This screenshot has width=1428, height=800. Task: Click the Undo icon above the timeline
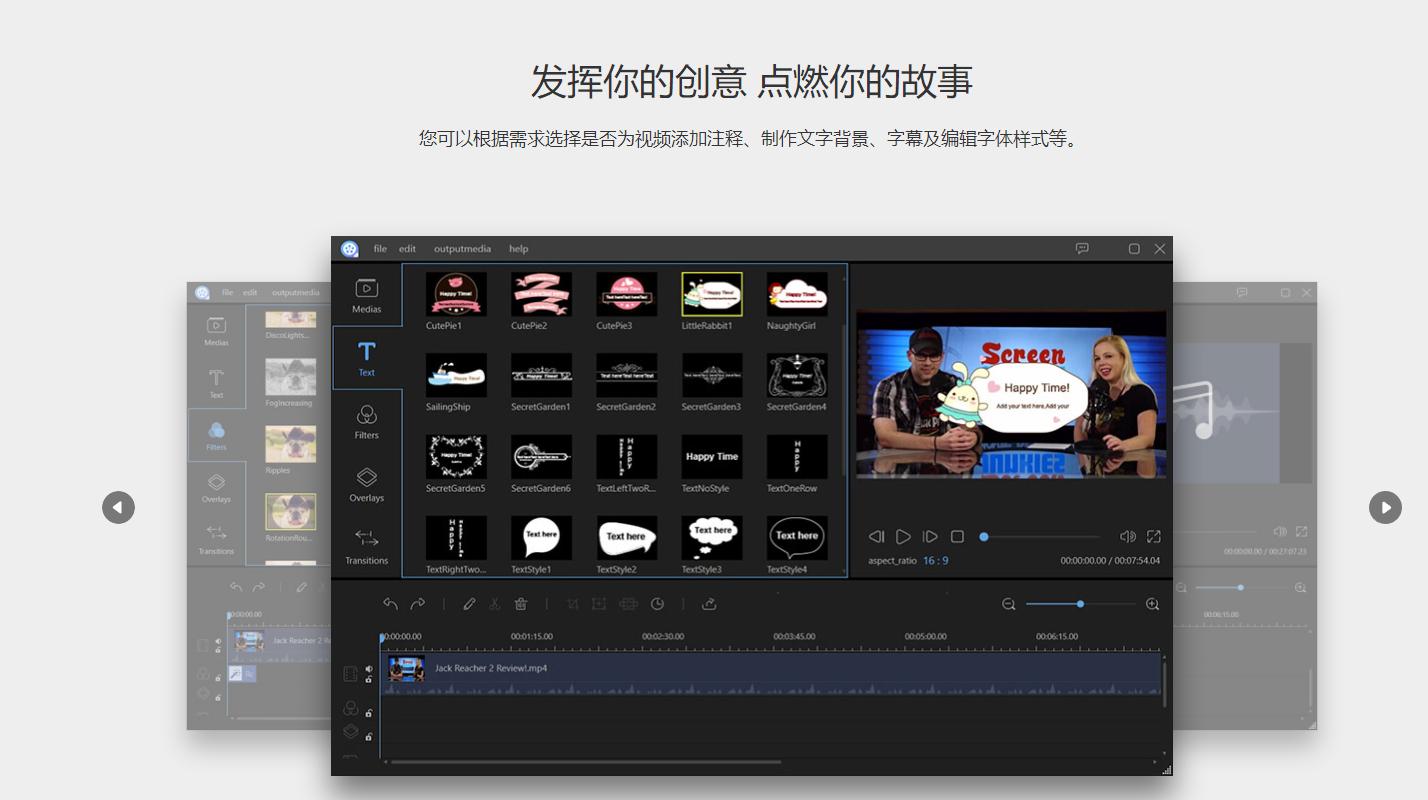[x=391, y=604]
